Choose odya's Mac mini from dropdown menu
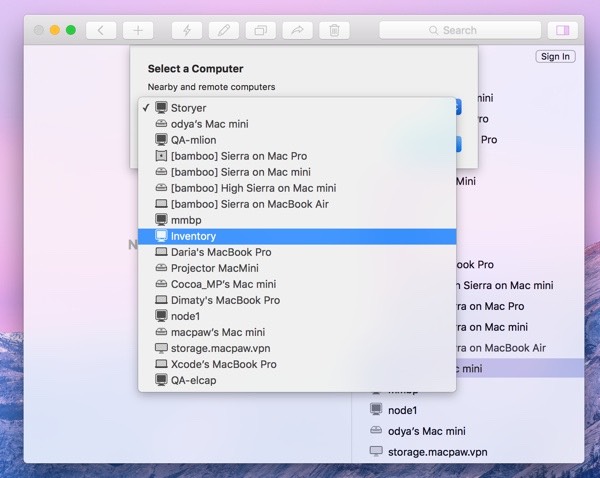The image size is (600, 478). coord(297,124)
